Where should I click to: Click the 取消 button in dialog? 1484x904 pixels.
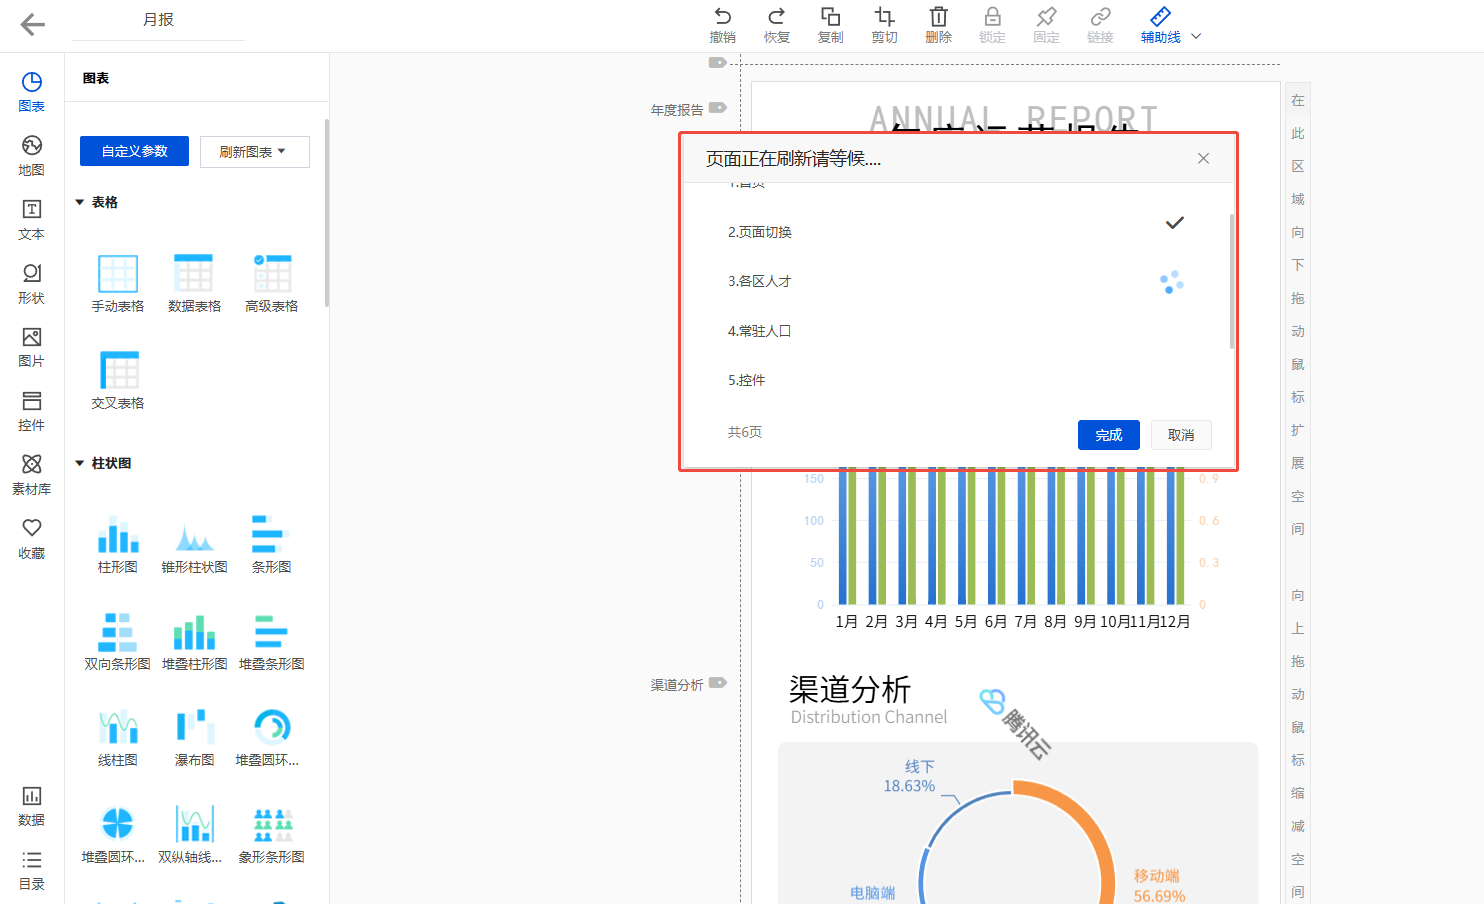click(x=1181, y=435)
